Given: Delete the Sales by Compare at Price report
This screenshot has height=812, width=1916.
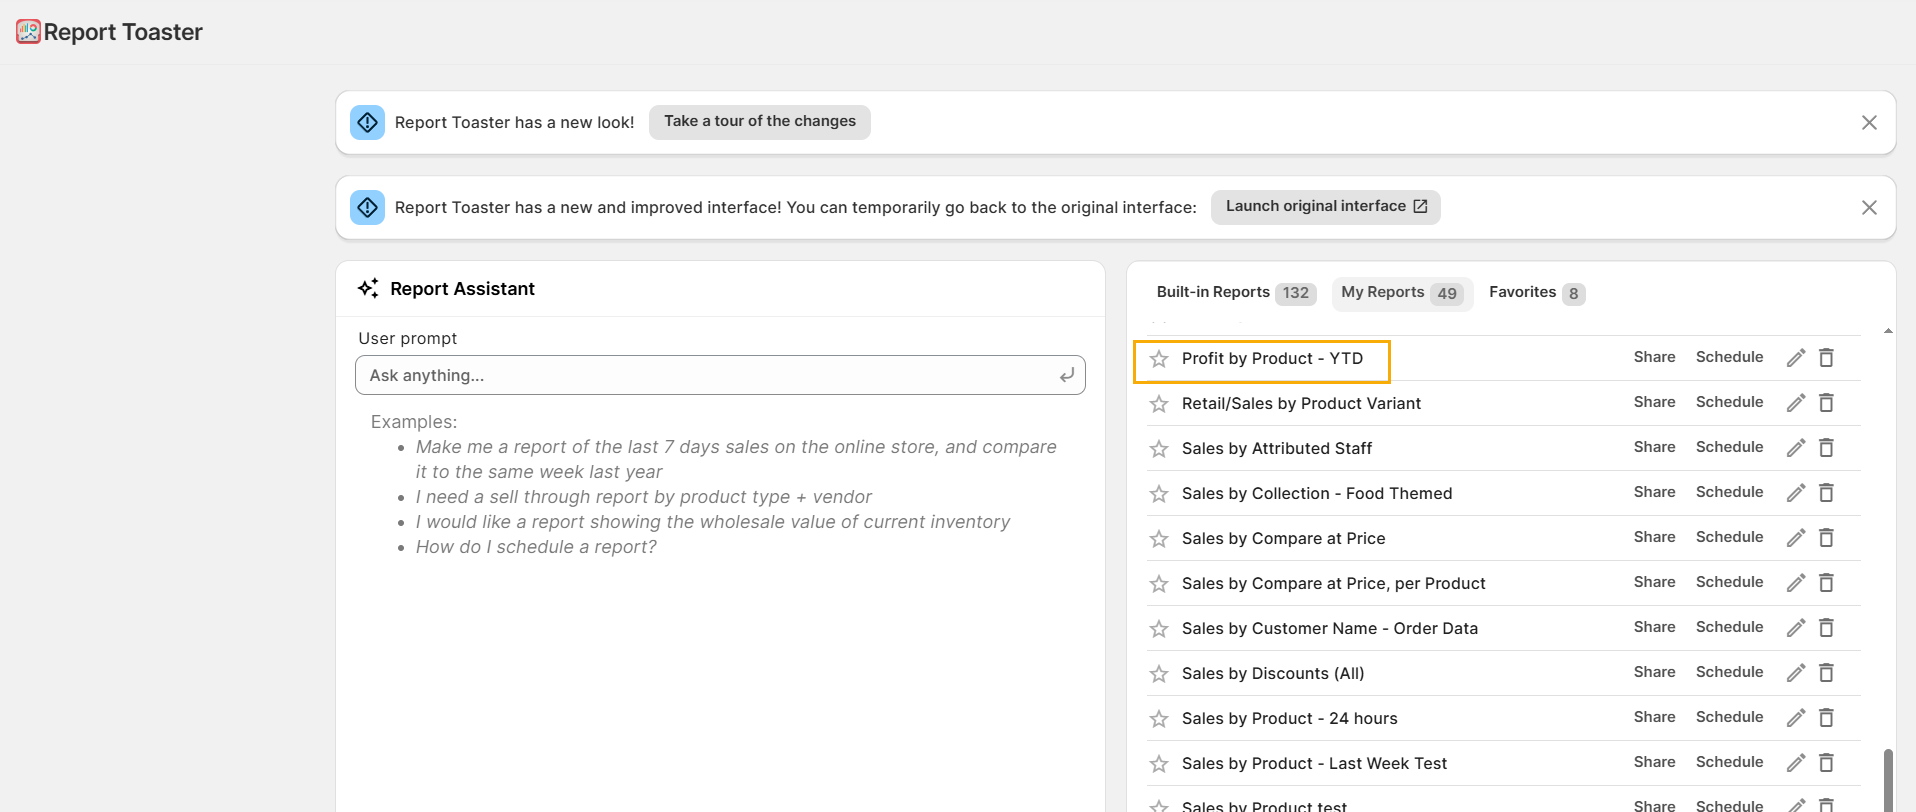Looking at the screenshot, I should tap(1826, 538).
